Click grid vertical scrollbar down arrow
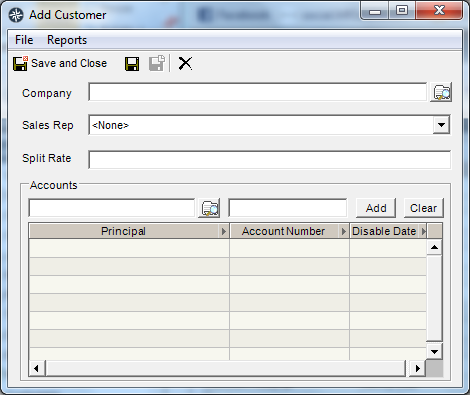Image resolution: width=470 pixels, height=395 pixels. pyautogui.click(x=434, y=351)
